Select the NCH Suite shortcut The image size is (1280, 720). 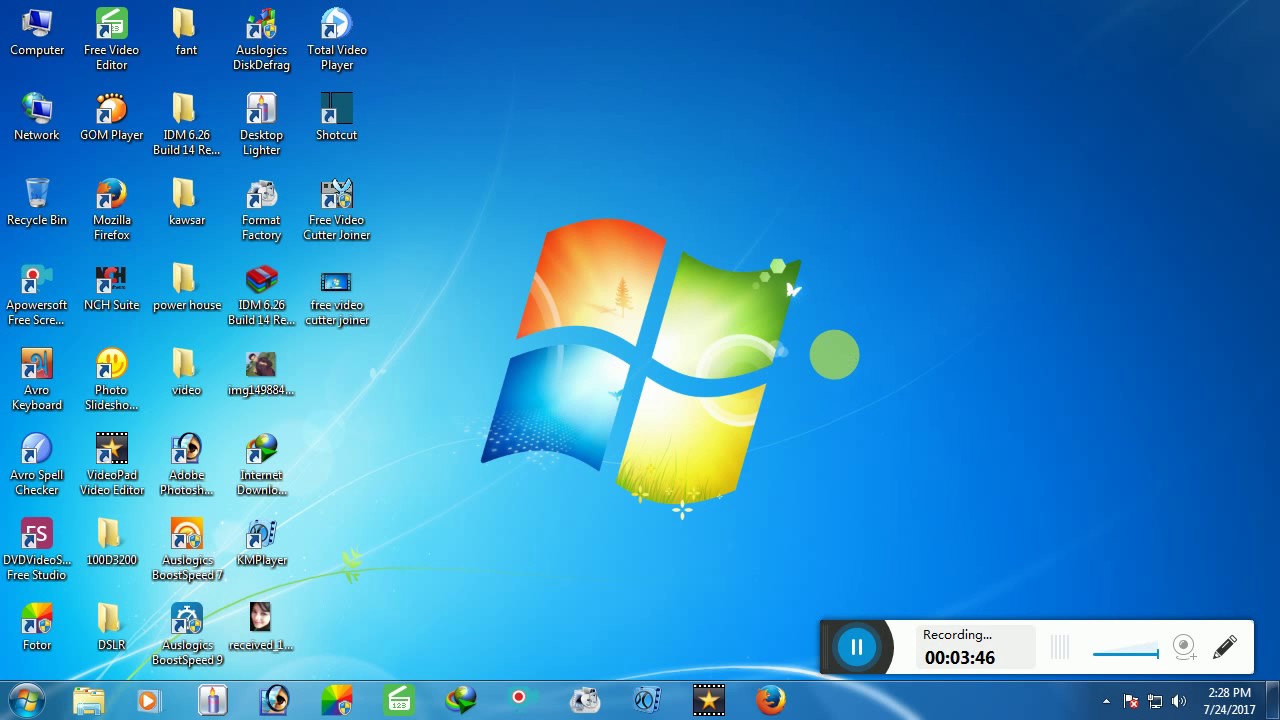click(111, 288)
